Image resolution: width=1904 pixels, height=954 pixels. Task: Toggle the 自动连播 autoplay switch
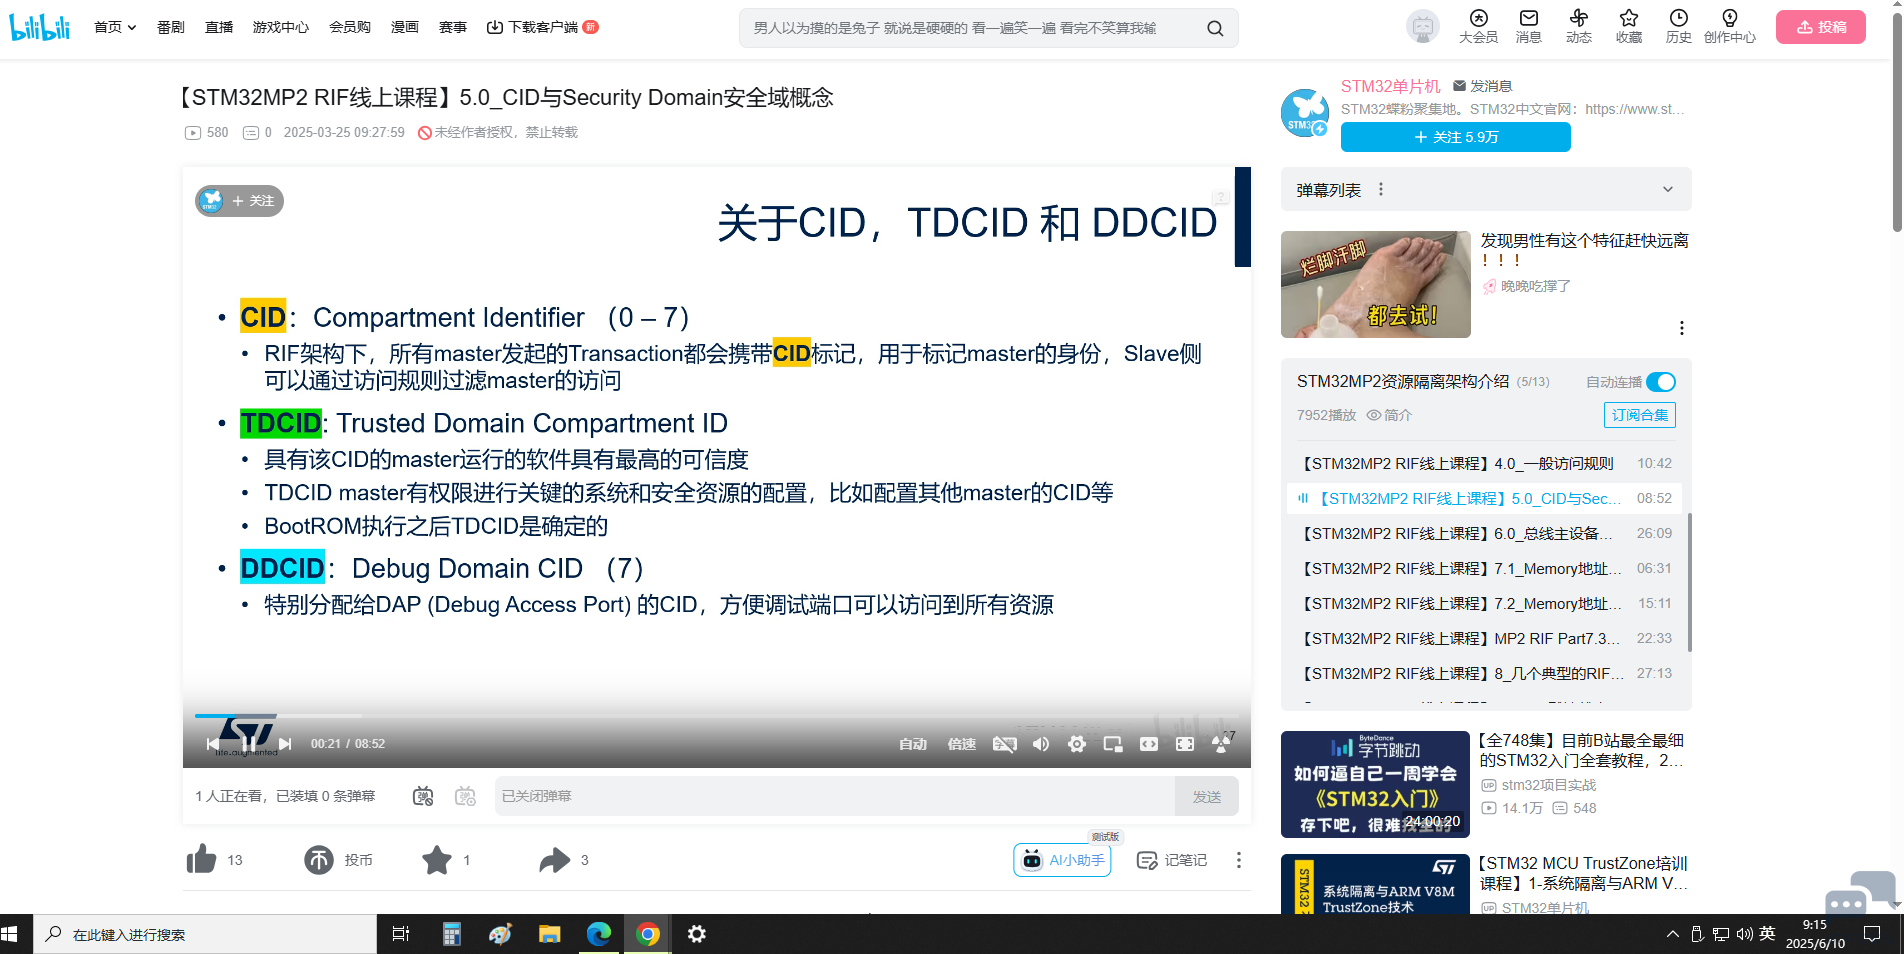click(1661, 382)
